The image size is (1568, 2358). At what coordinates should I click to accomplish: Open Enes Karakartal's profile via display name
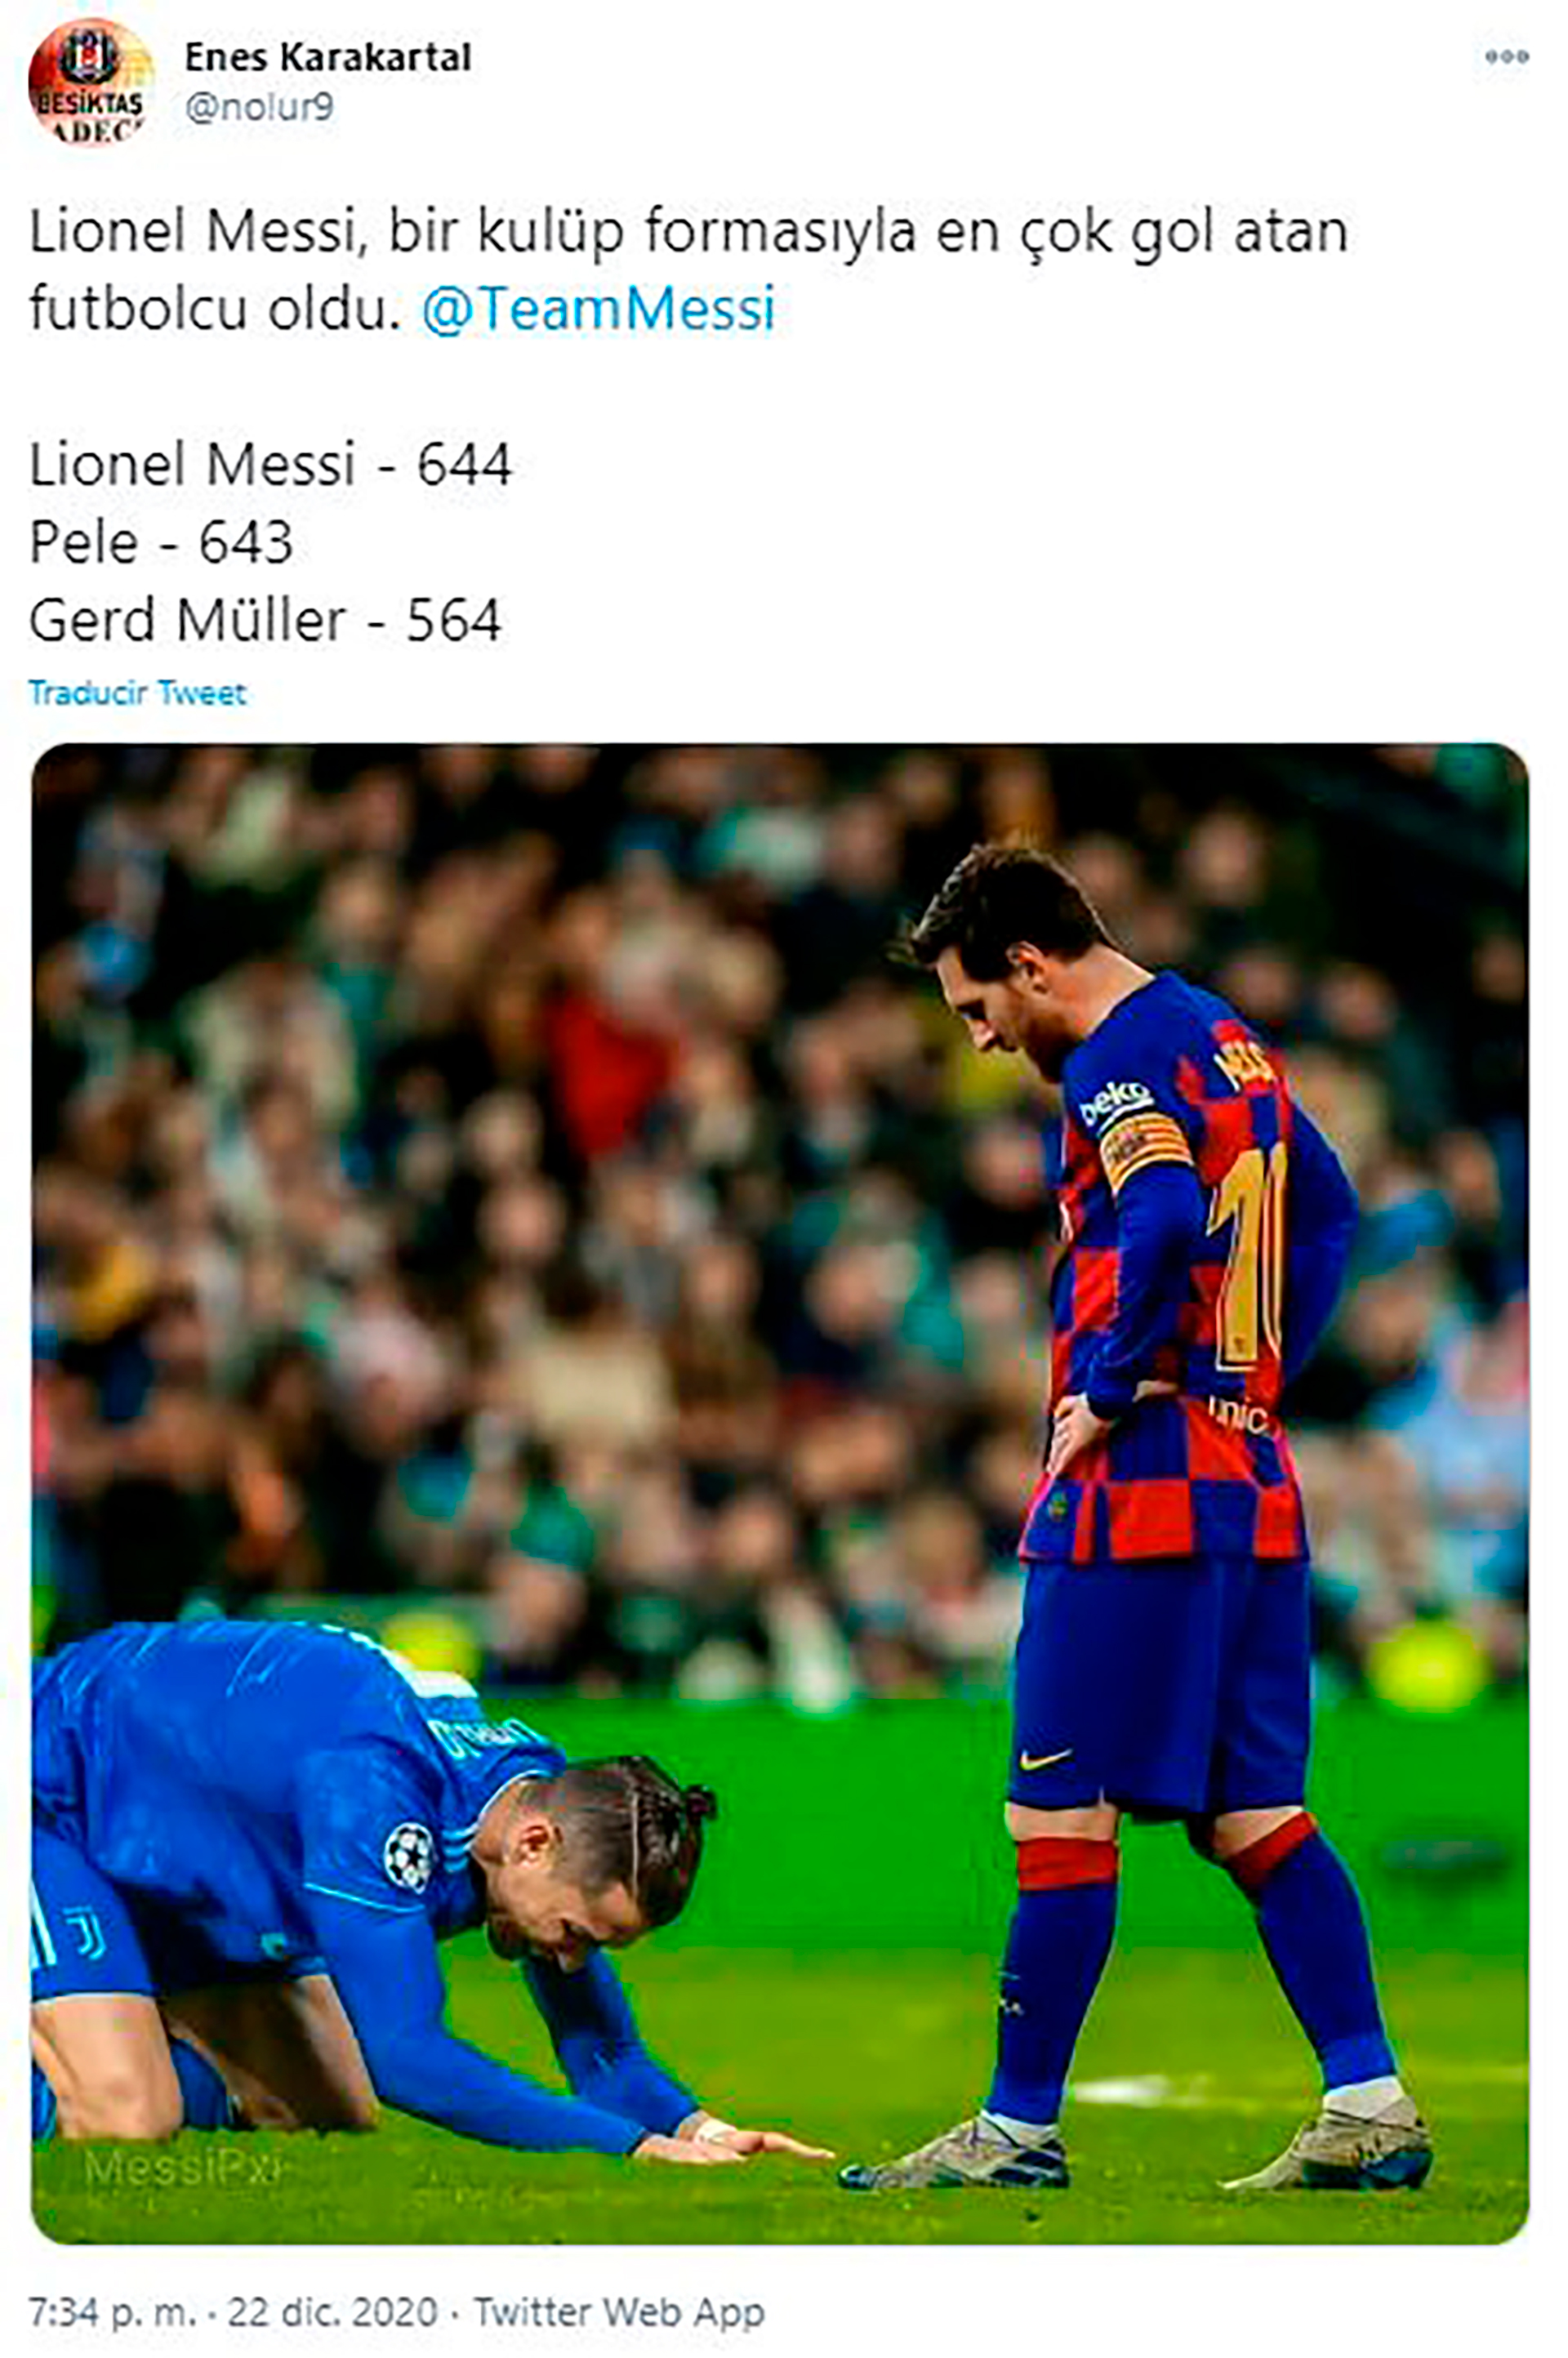point(327,57)
